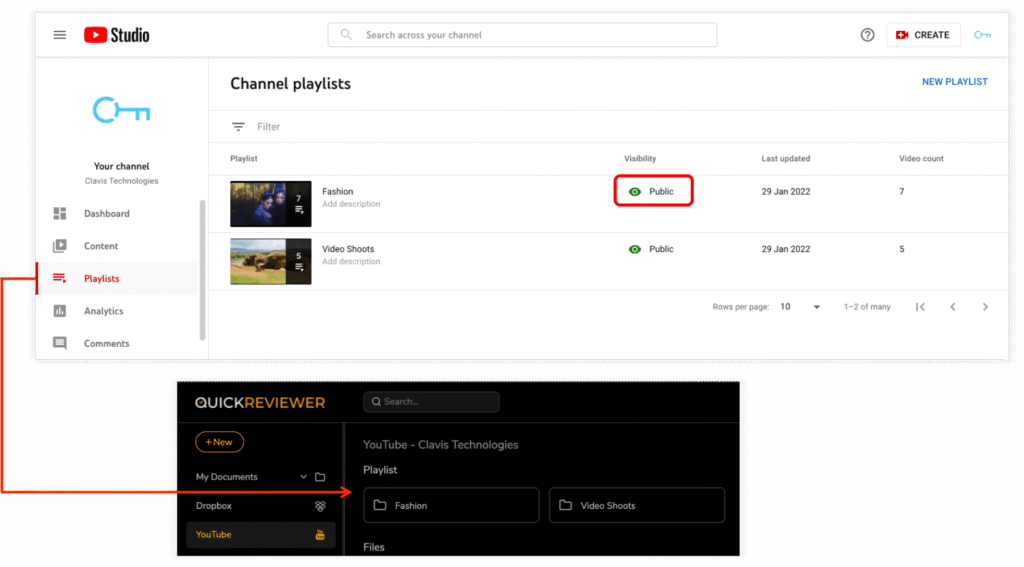This screenshot has height=567, width=1024.
Task: Select Dashboard in the left sidebar
Action: pos(106,214)
